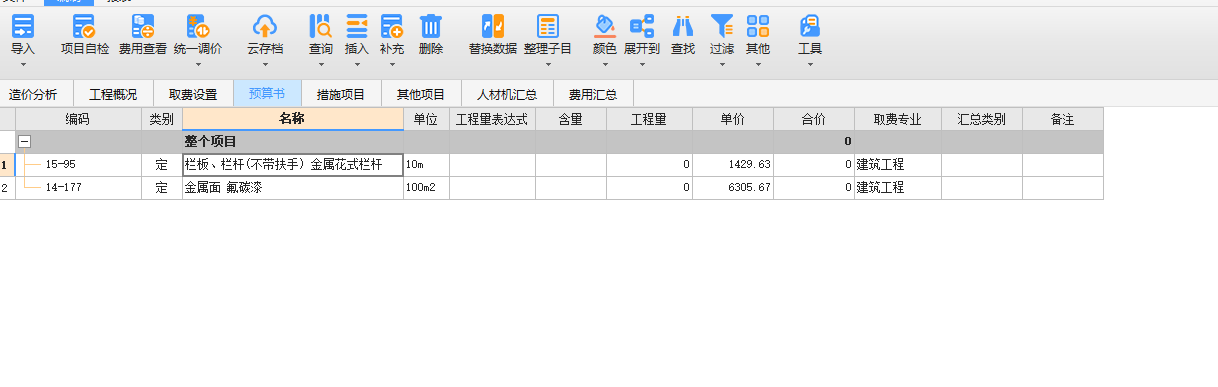
Task: Click the 取费专业 column header
Action: click(898, 119)
